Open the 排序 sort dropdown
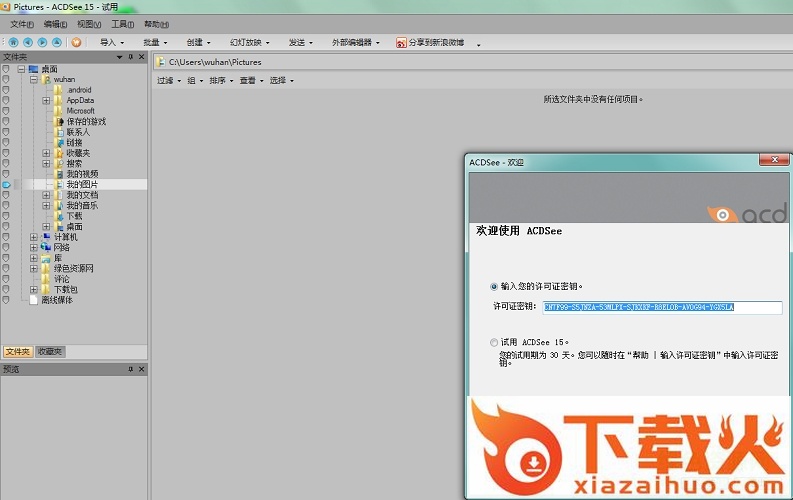The image size is (793, 500). (222, 80)
